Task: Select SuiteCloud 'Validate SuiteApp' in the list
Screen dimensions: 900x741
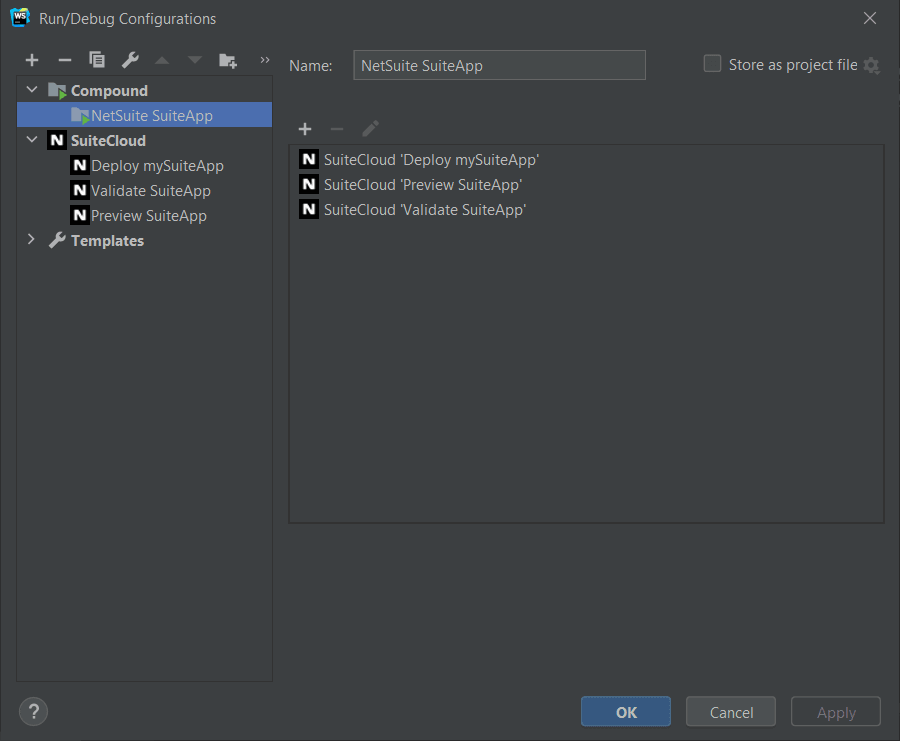Action: [x=586, y=210]
